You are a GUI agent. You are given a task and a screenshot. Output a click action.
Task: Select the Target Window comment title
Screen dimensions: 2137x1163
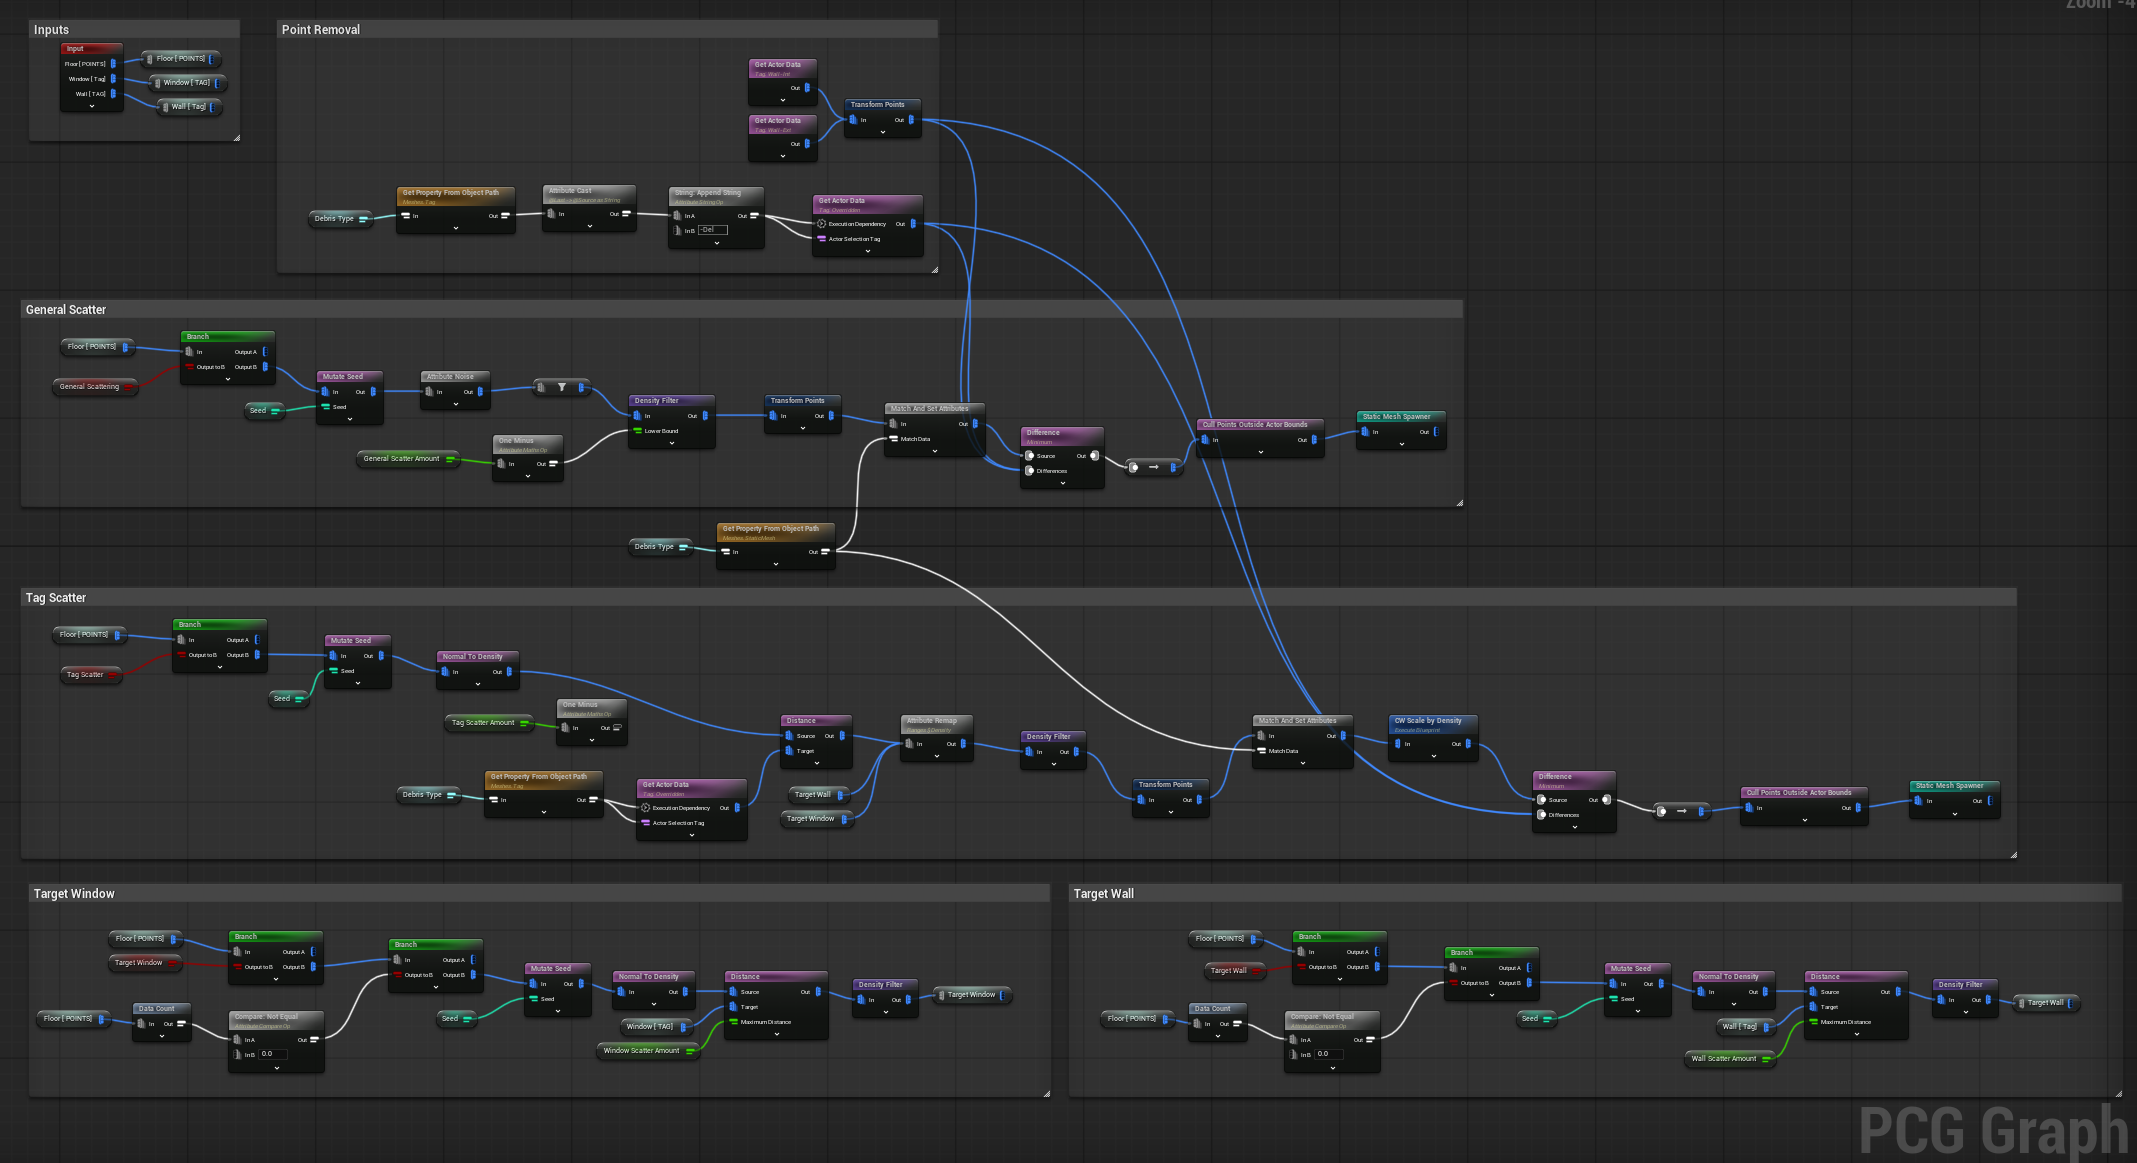tap(74, 894)
